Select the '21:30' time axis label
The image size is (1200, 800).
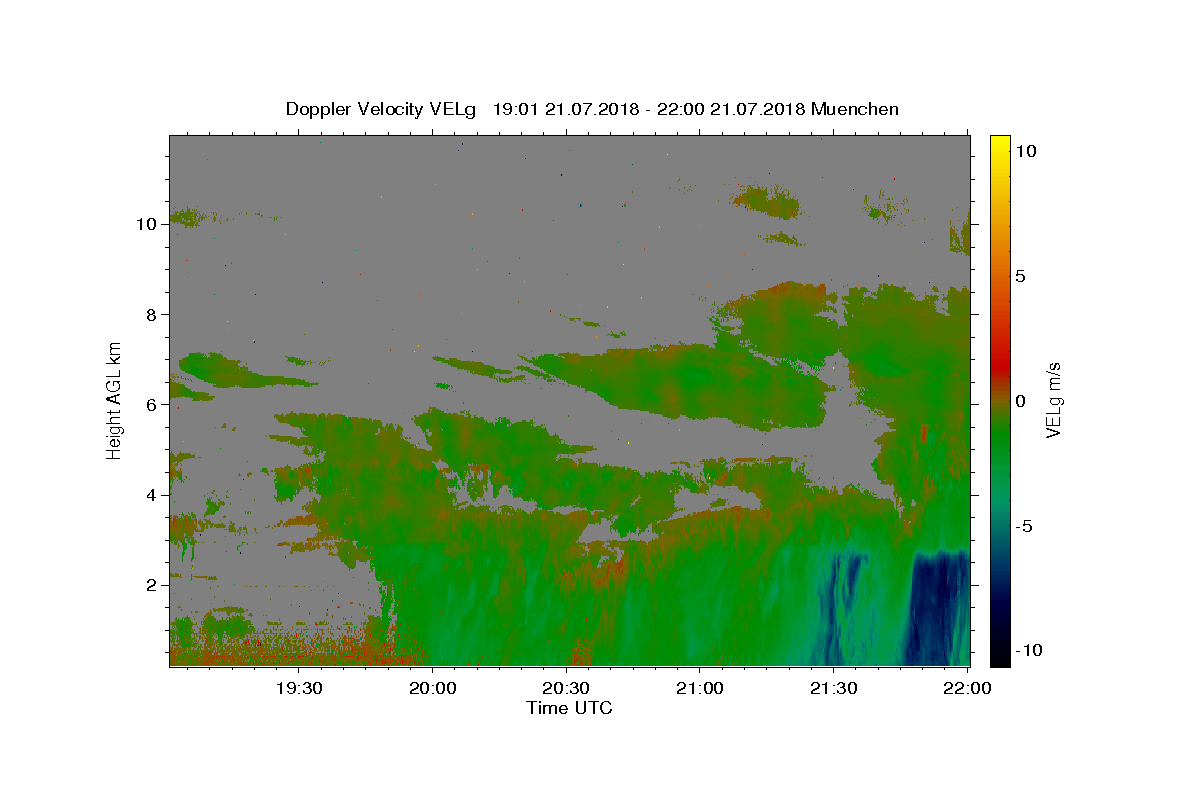tap(833, 688)
